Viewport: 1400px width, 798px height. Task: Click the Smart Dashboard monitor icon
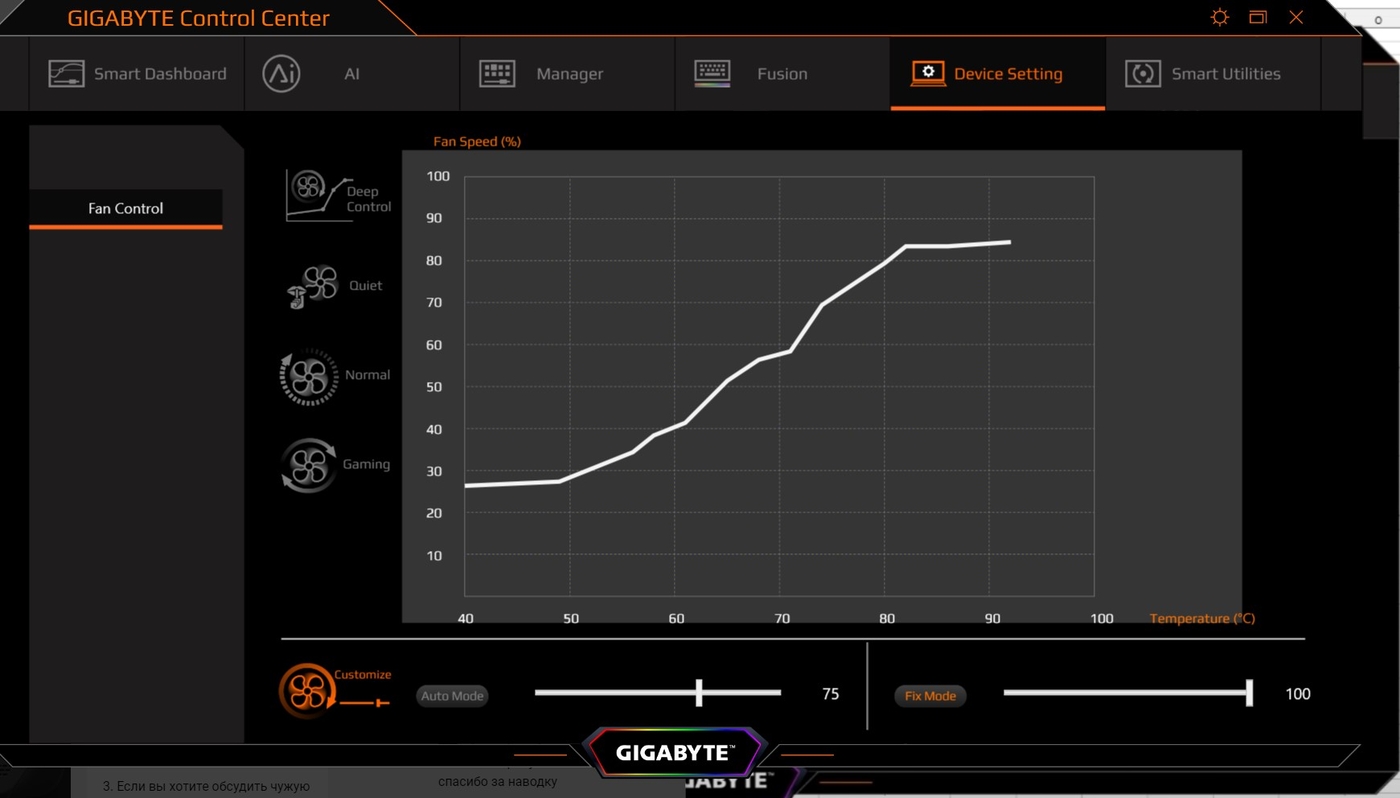[x=66, y=74]
